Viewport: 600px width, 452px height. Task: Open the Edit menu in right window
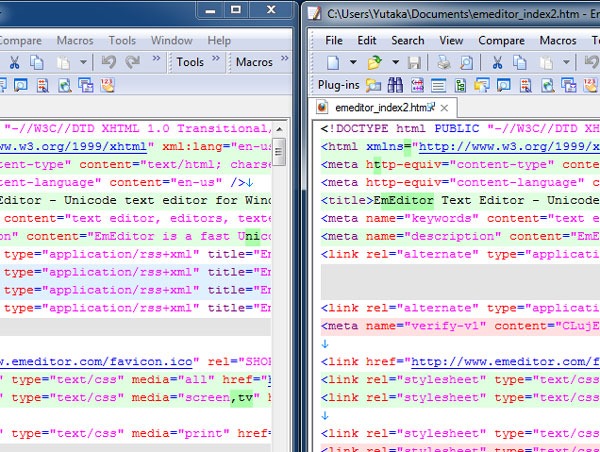click(367, 41)
